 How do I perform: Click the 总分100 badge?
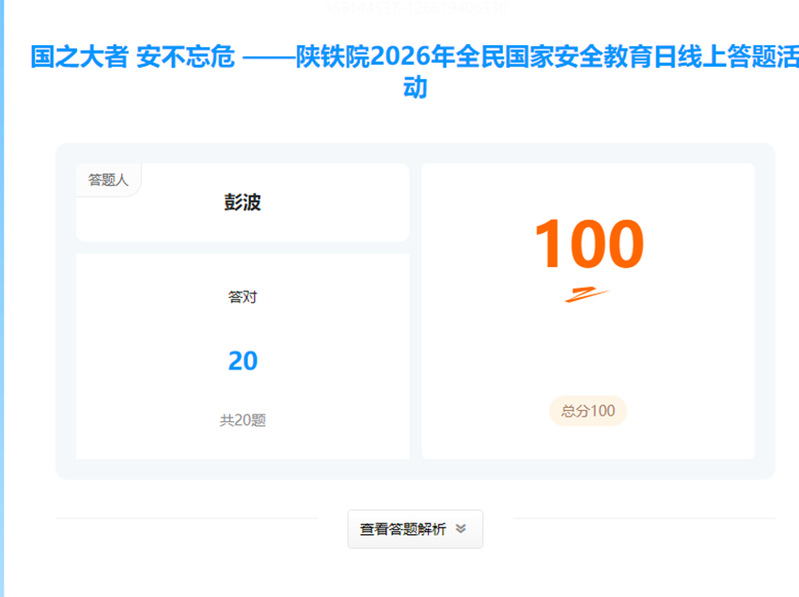[x=588, y=411]
